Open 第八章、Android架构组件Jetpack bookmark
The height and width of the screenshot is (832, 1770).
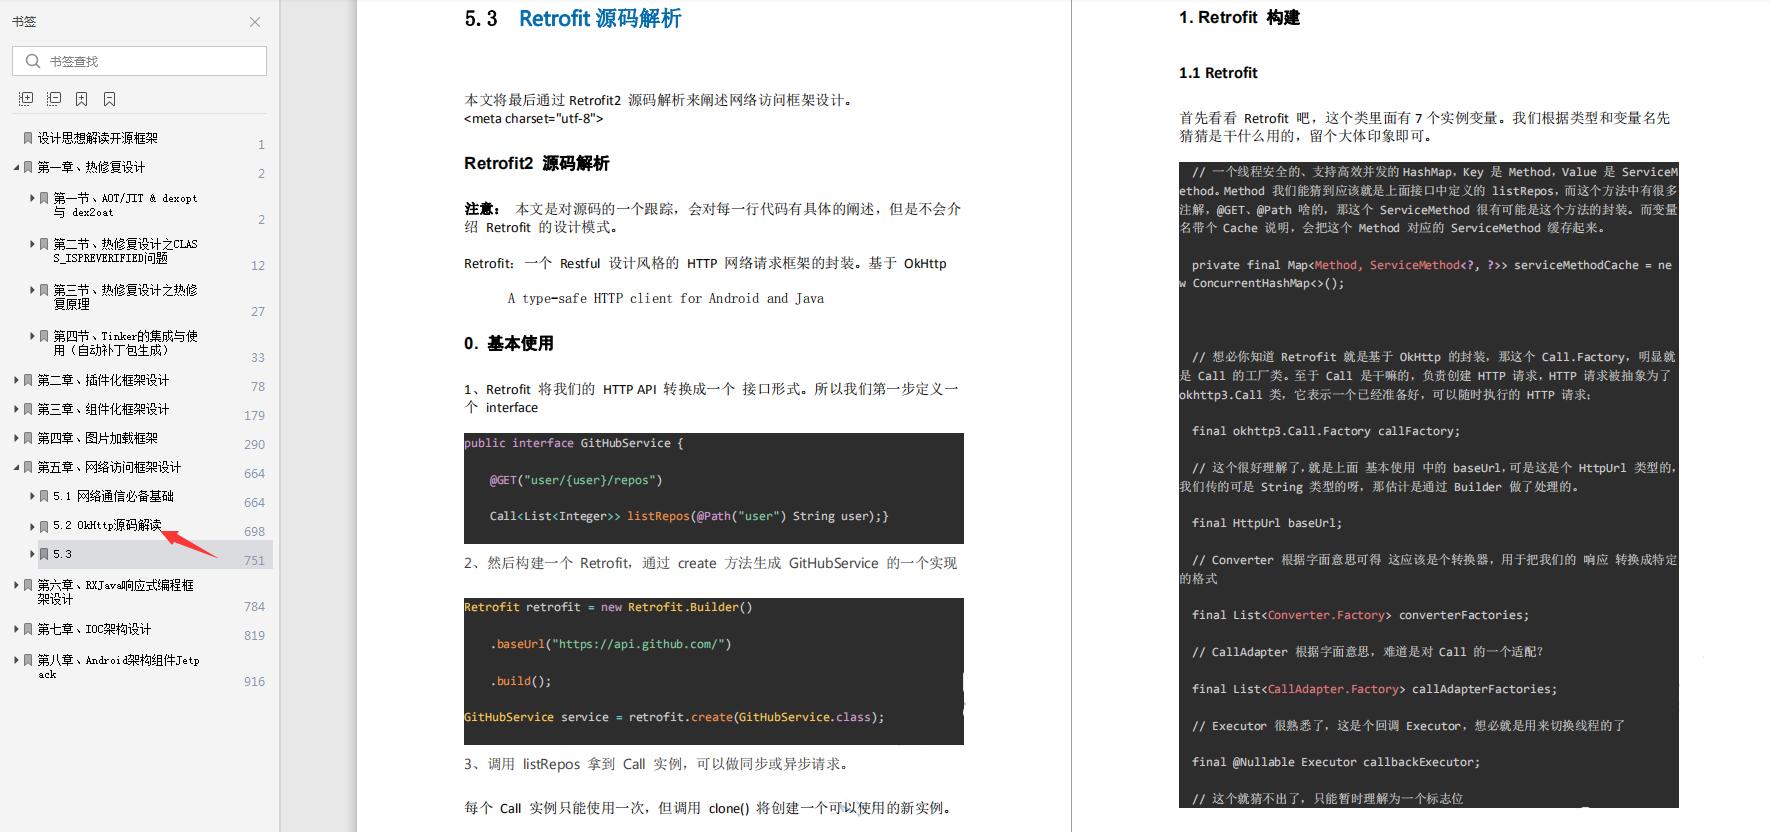tap(118, 667)
